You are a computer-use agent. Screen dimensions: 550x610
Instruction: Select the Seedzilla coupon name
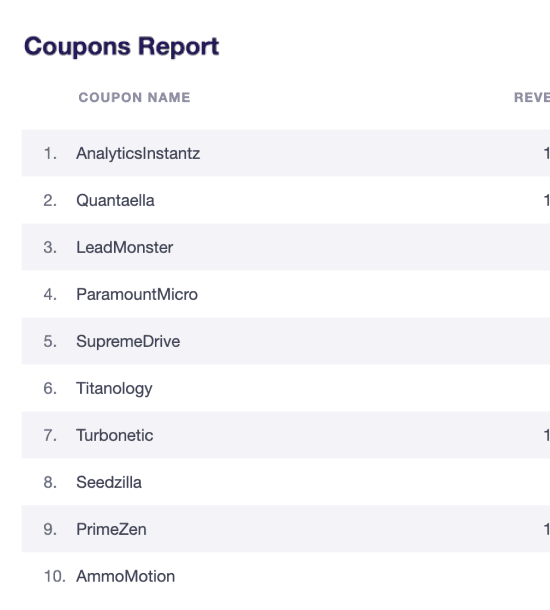[x=109, y=482]
